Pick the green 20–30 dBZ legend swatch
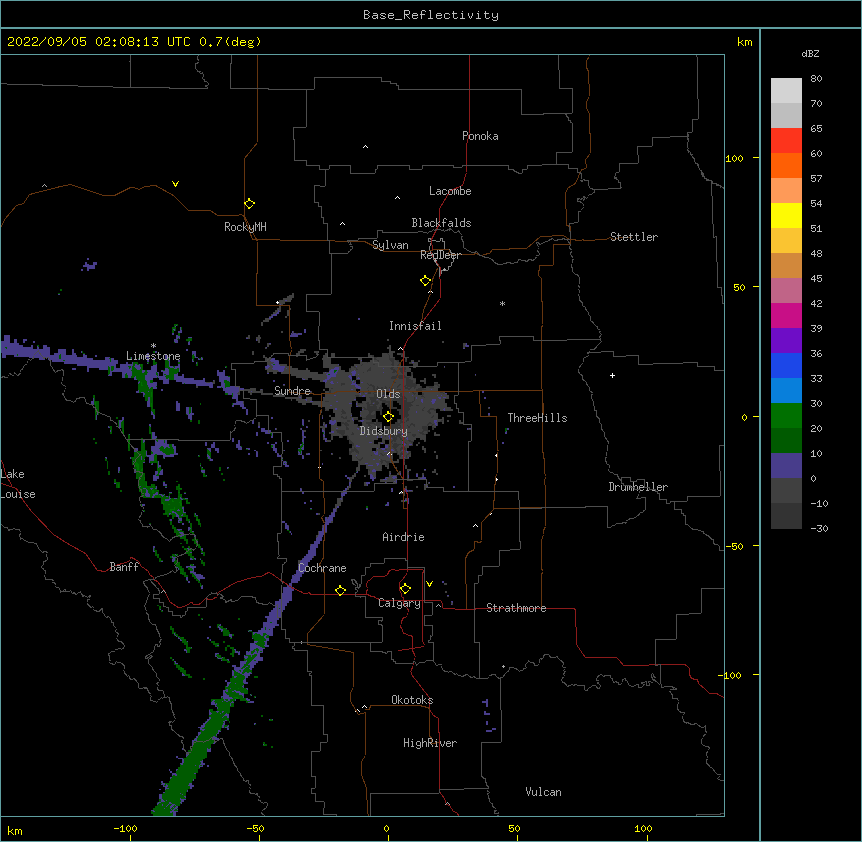This screenshot has width=862, height=842. 786,416
